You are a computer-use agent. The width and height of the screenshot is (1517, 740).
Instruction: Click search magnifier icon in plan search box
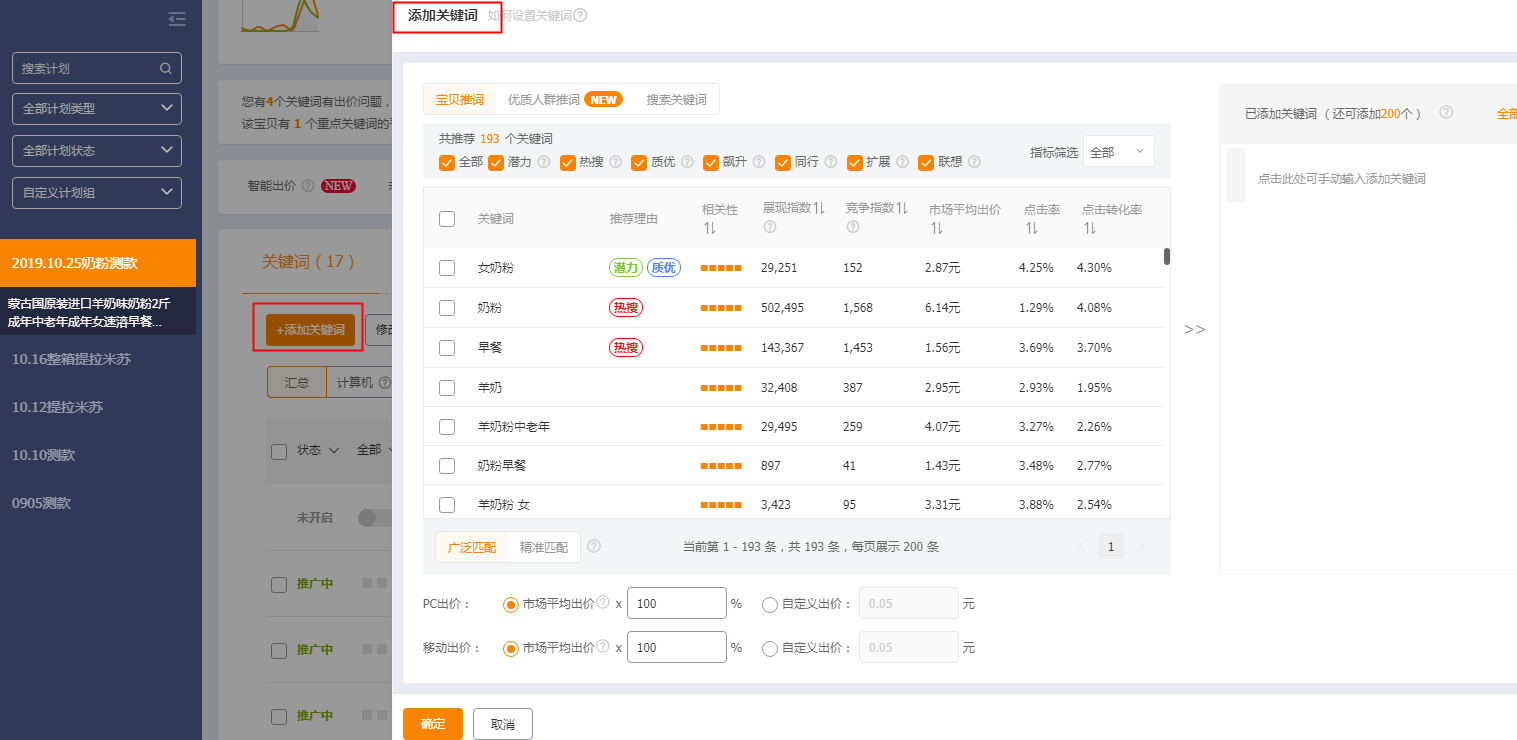pyautogui.click(x=166, y=69)
